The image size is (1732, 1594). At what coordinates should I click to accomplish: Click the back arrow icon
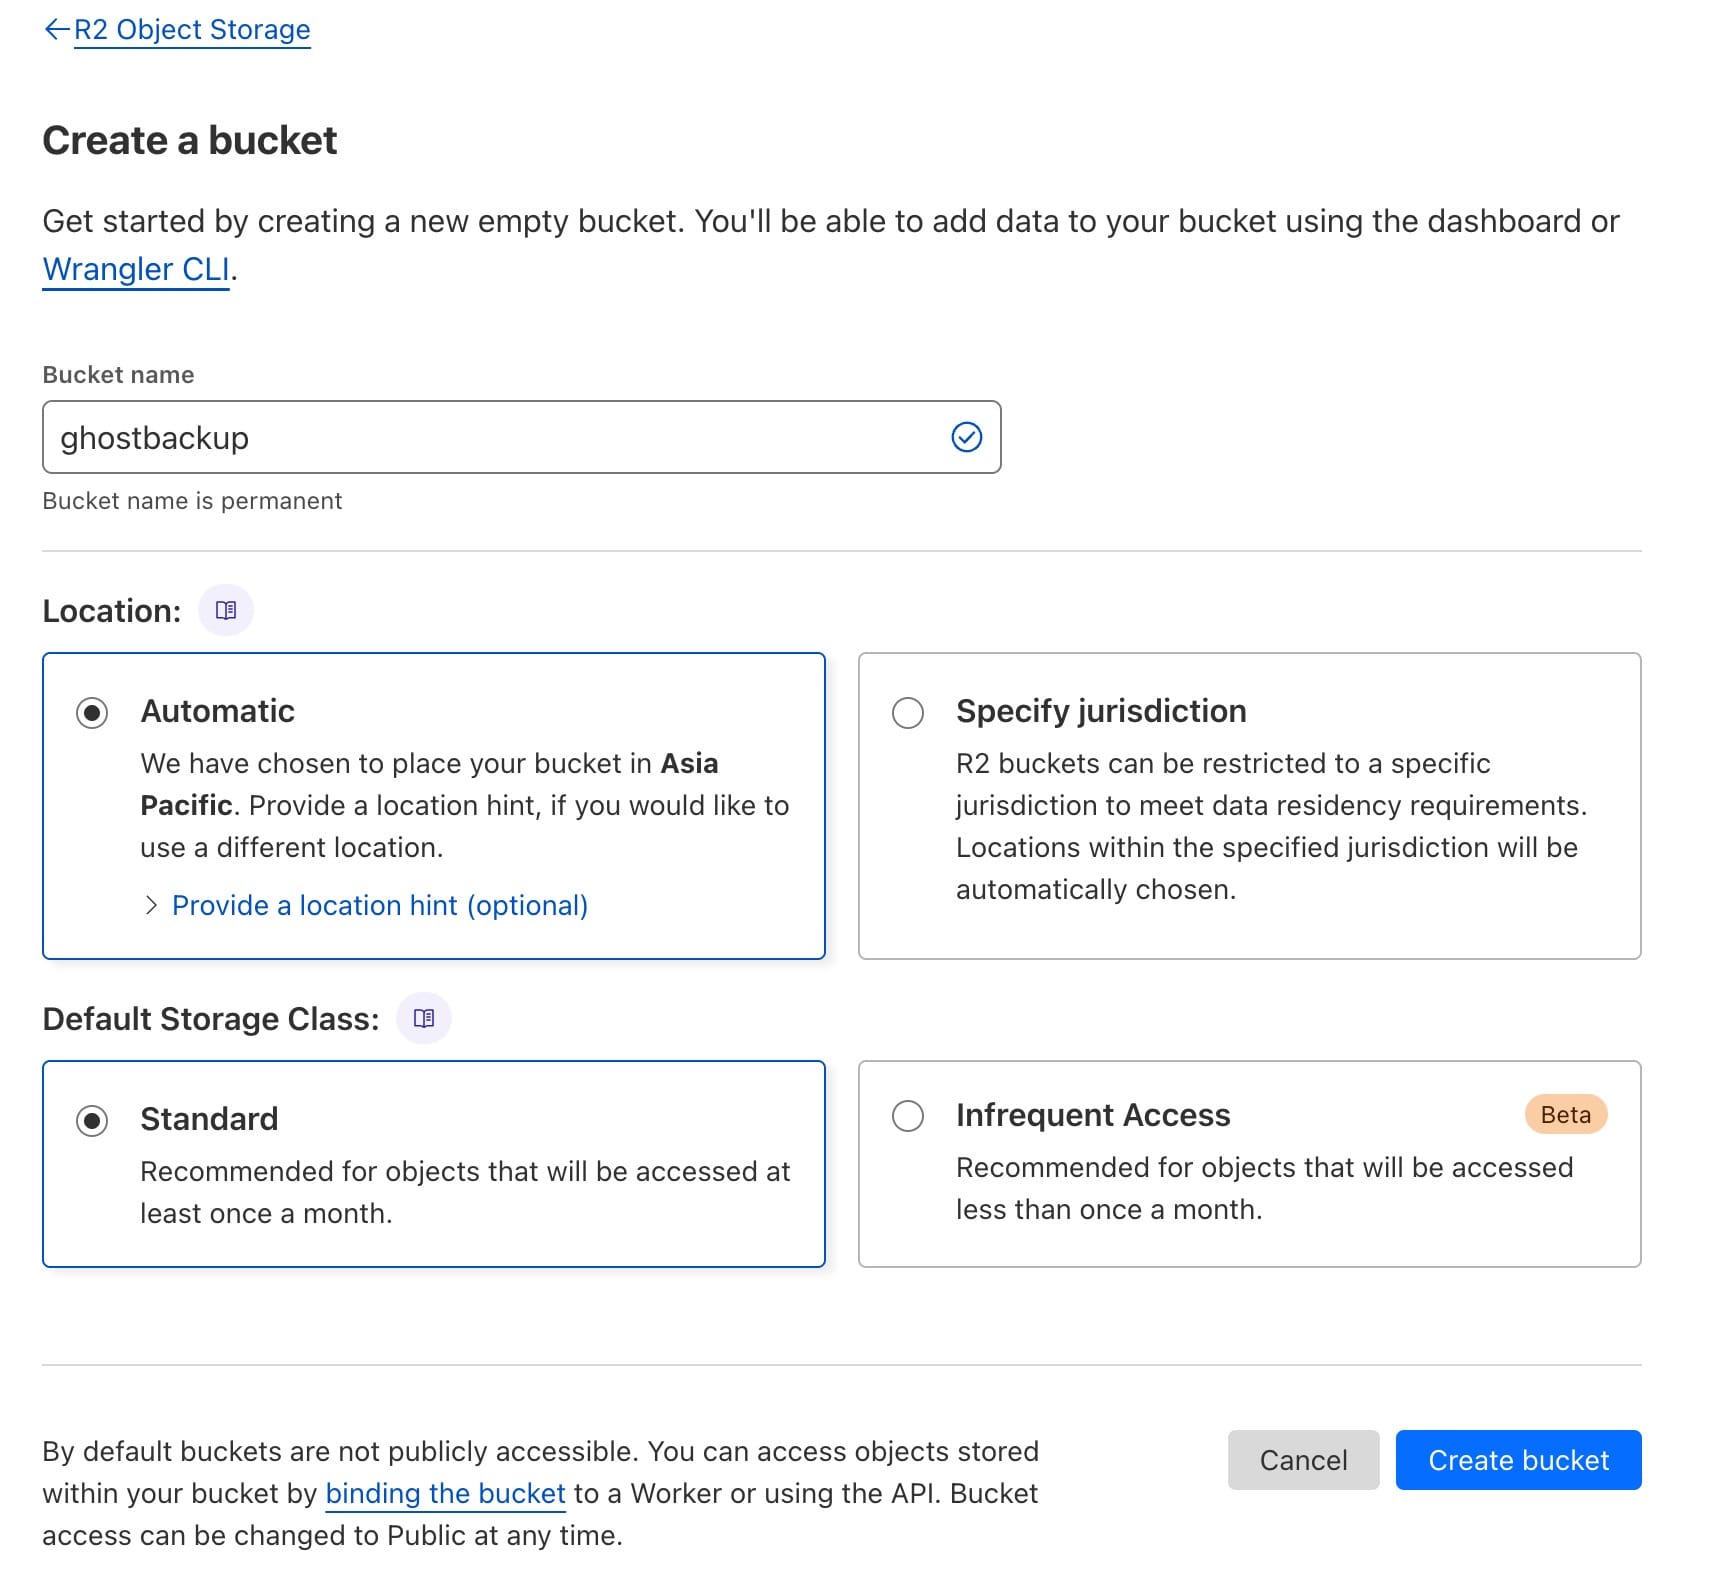pos(56,30)
